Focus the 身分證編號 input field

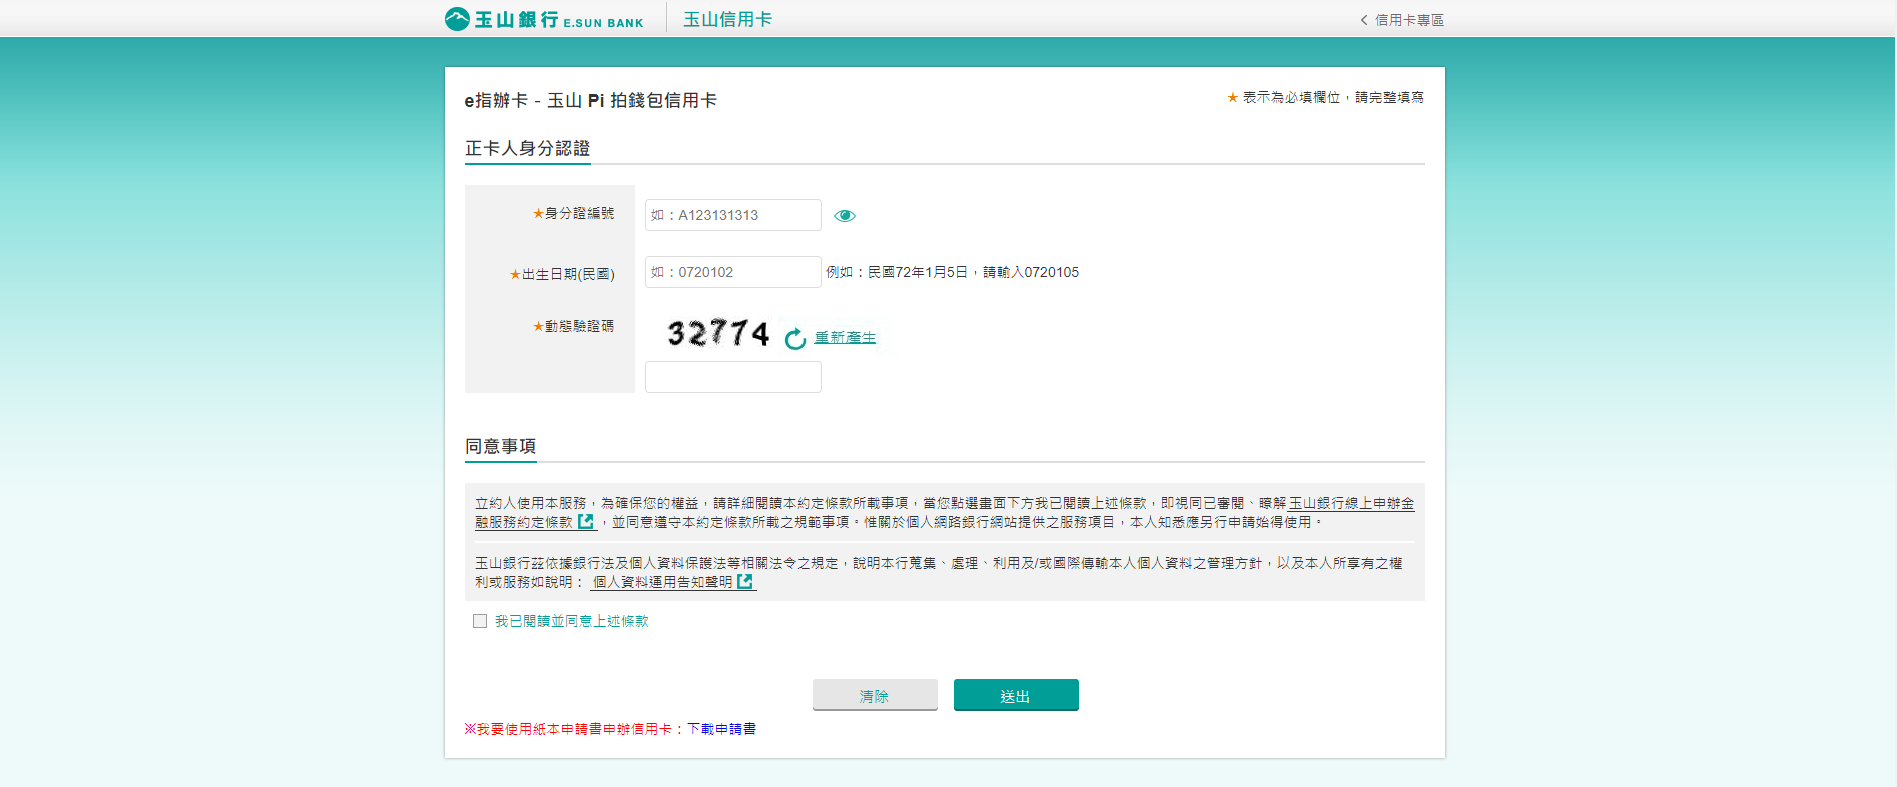click(x=733, y=215)
